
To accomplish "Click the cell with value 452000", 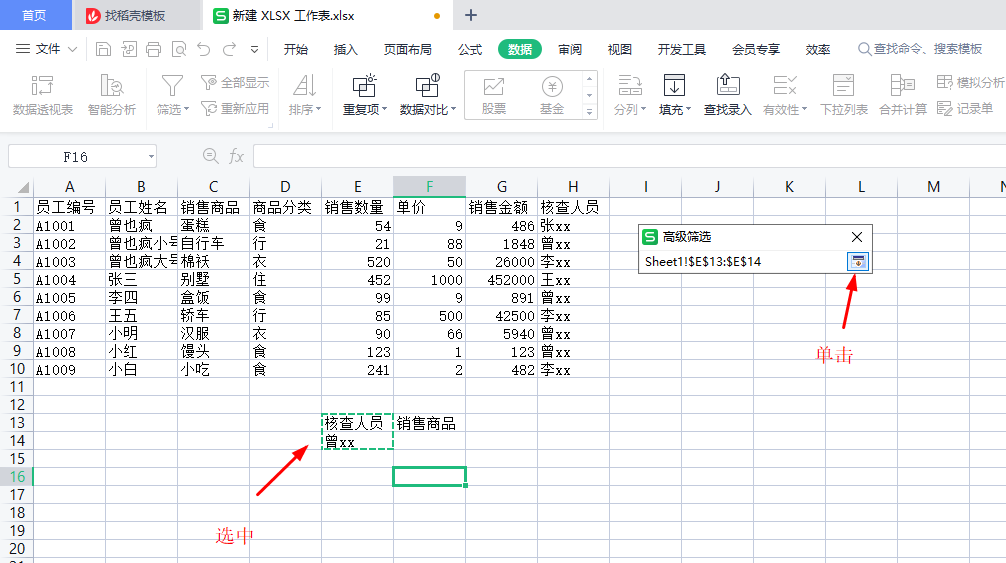I will [501, 280].
